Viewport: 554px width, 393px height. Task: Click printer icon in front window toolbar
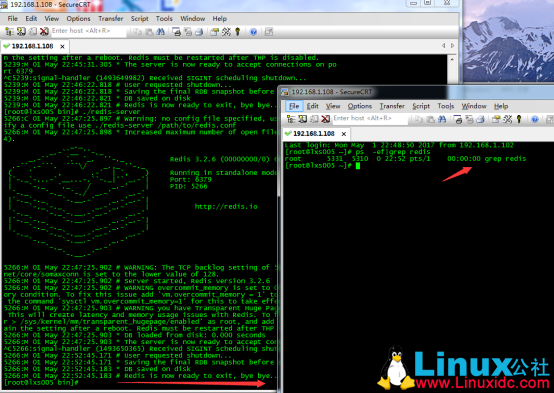(480, 119)
